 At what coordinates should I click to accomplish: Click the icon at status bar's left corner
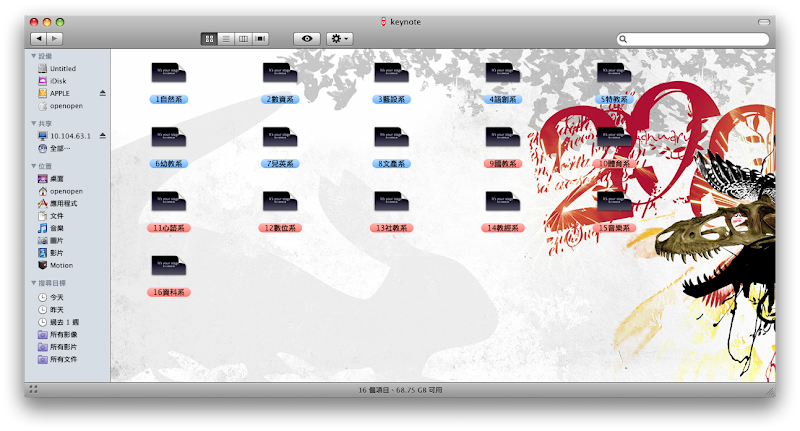coord(34,390)
